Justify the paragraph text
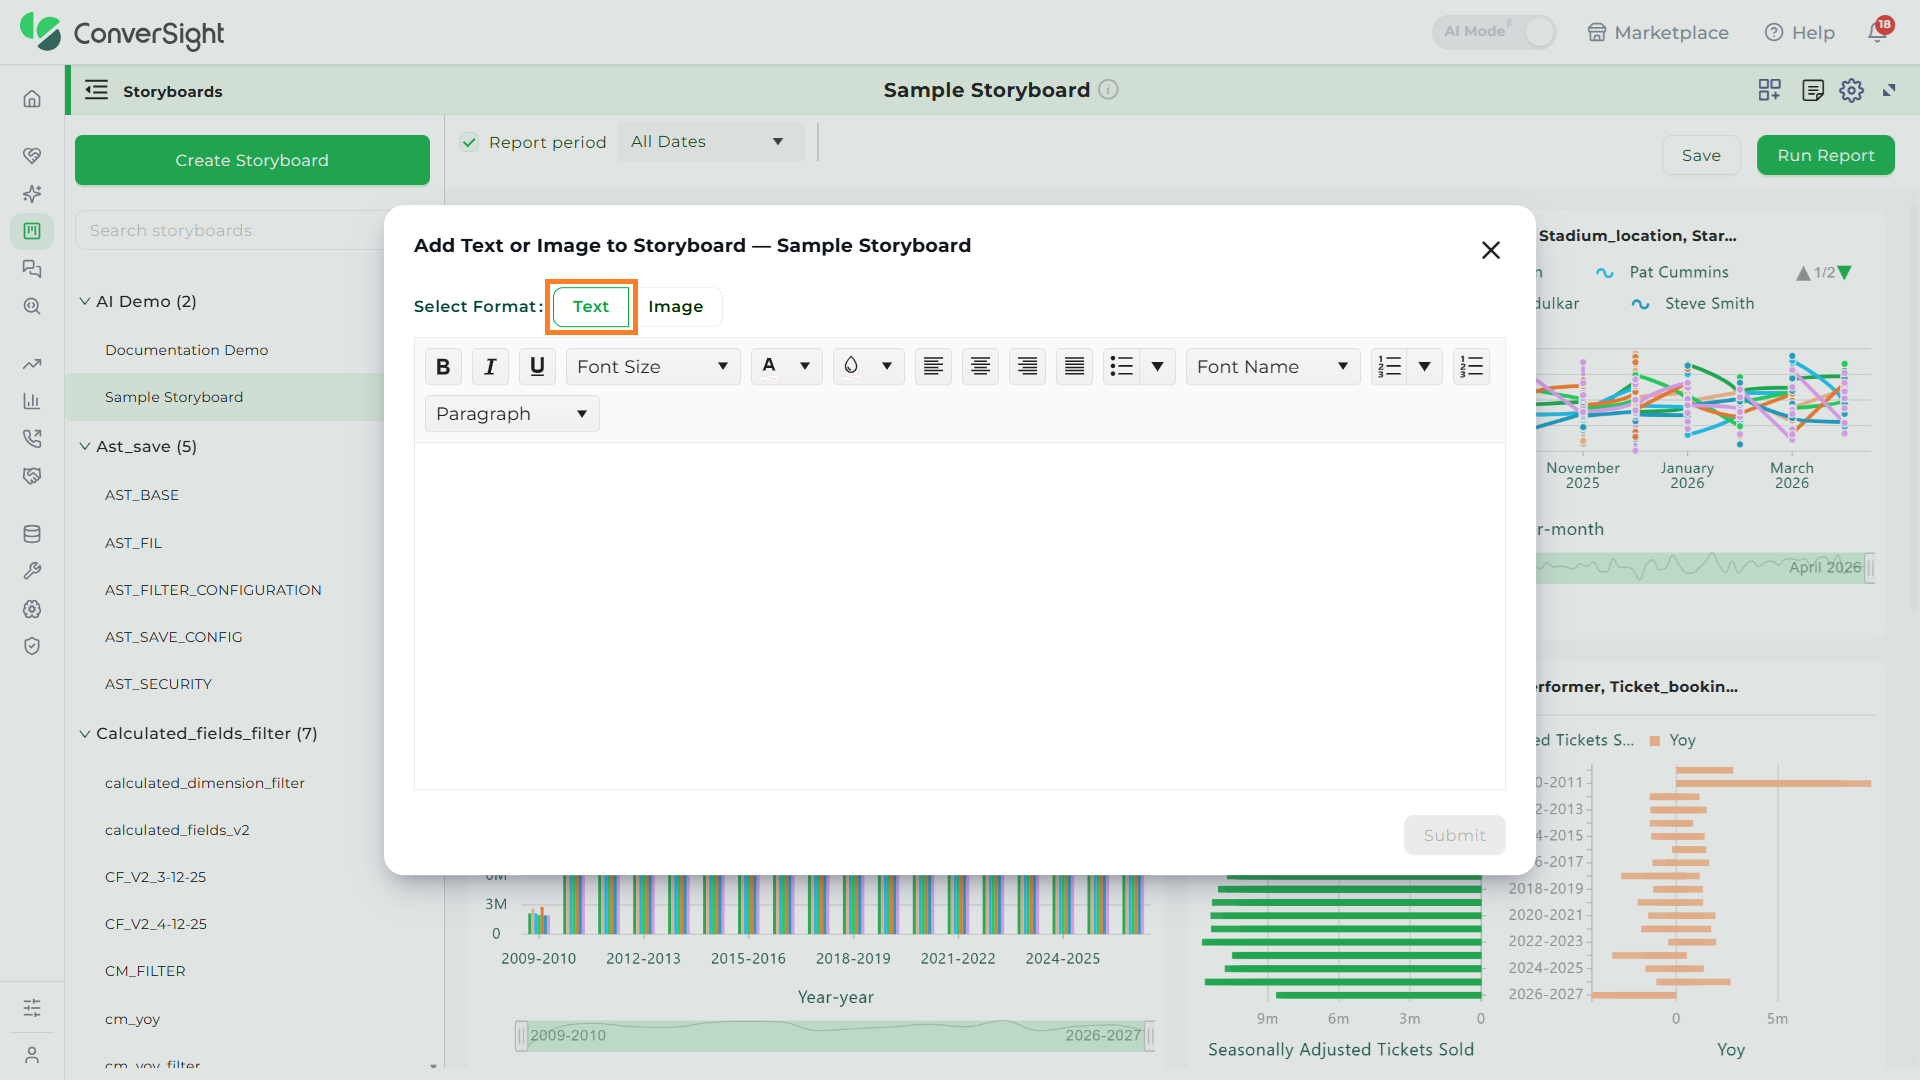Image resolution: width=1920 pixels, height=1080 pixels. click(1074, 367)
